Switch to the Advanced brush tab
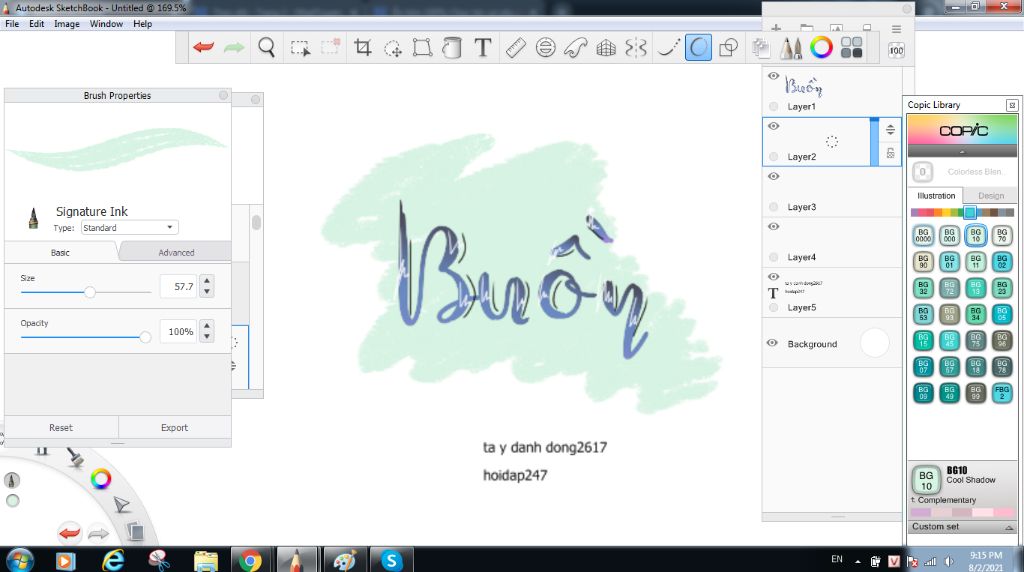The image size is (1024, 572). point(176,252)
